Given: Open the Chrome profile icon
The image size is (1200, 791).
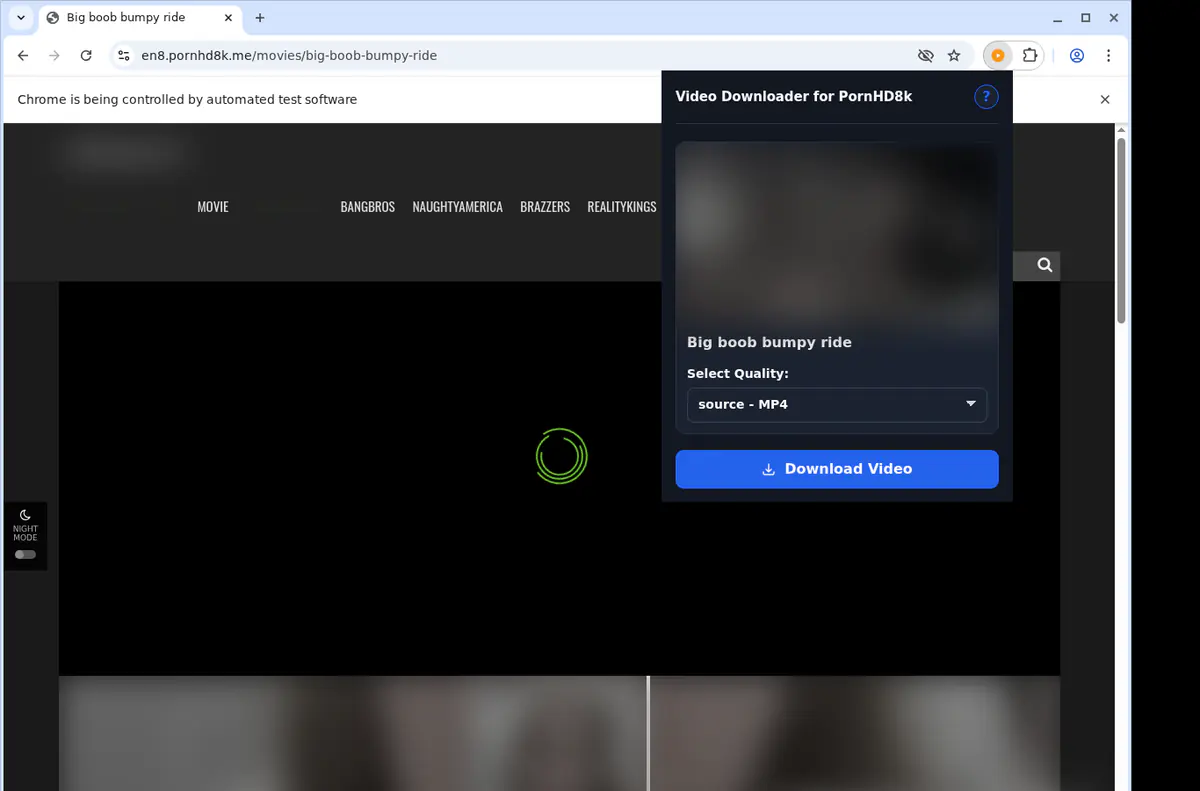Looking at the screenshot, I should click(1077, 56).
